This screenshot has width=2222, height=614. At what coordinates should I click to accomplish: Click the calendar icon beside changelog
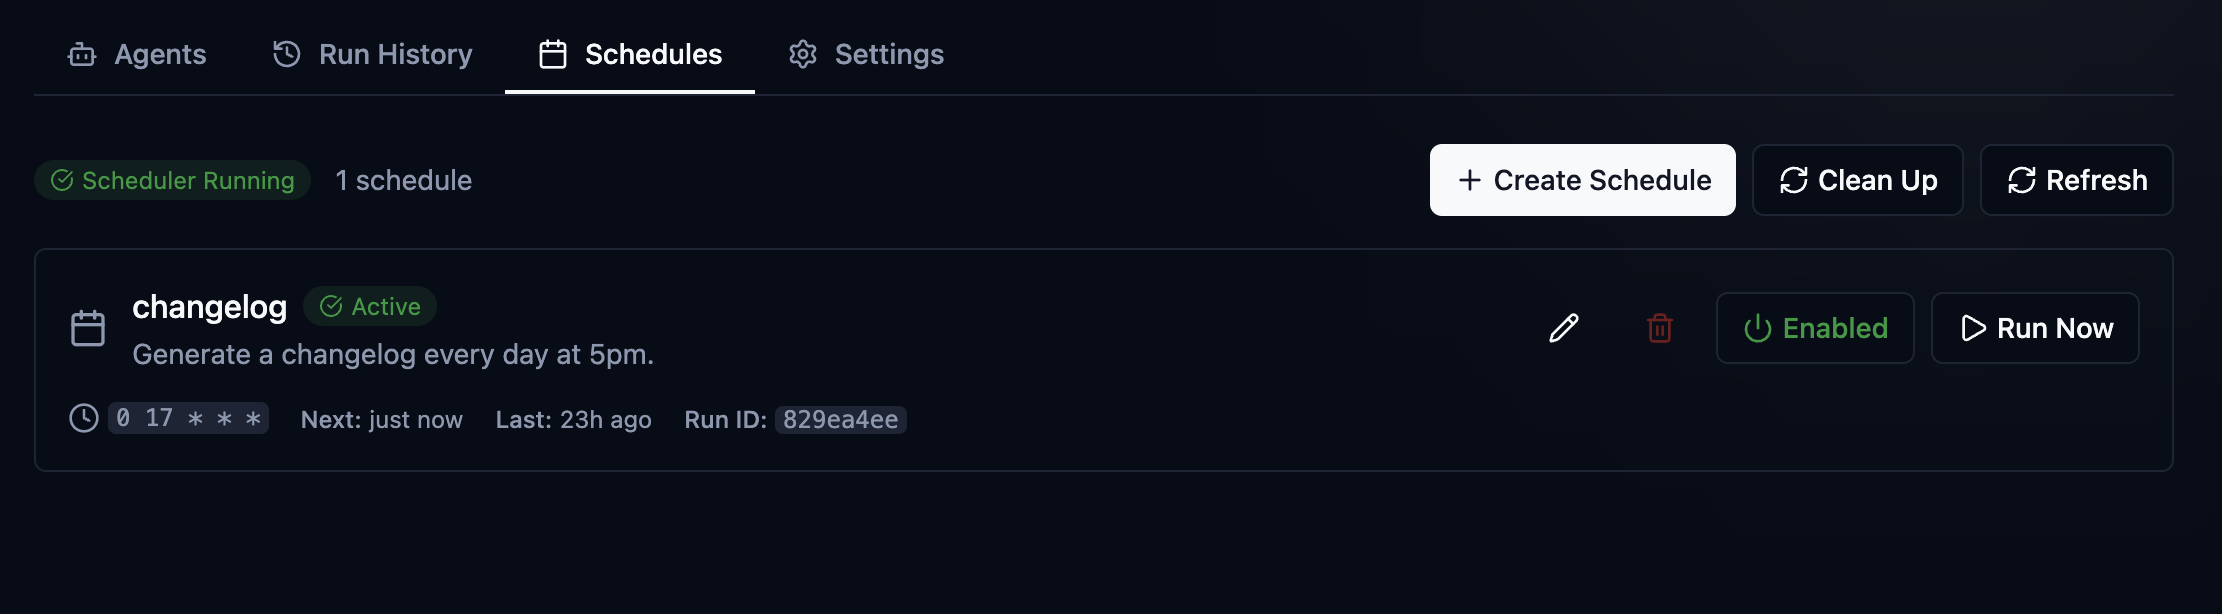coord(88,328)
